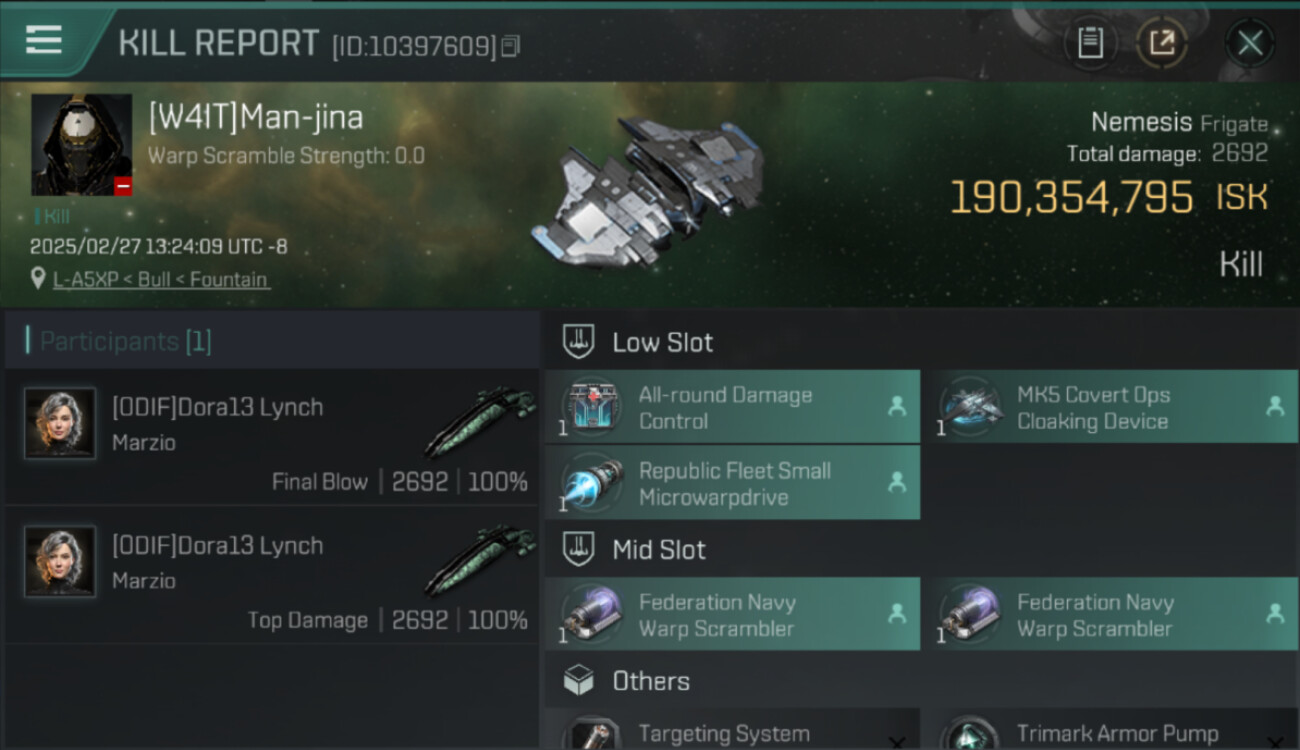Share the kill report via share icon
Screen dimensions: 1300x750
click(1161, 42)
